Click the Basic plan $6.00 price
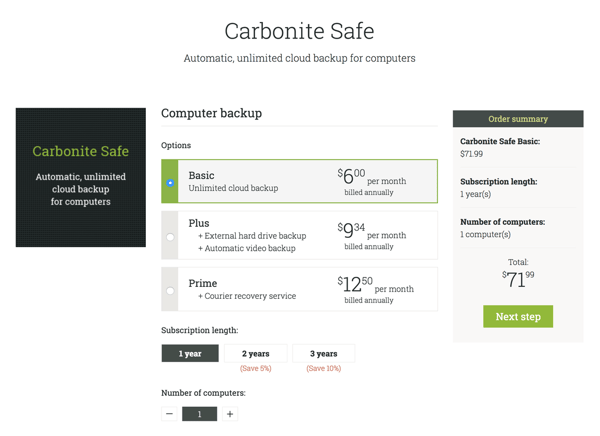 (351, 176)
